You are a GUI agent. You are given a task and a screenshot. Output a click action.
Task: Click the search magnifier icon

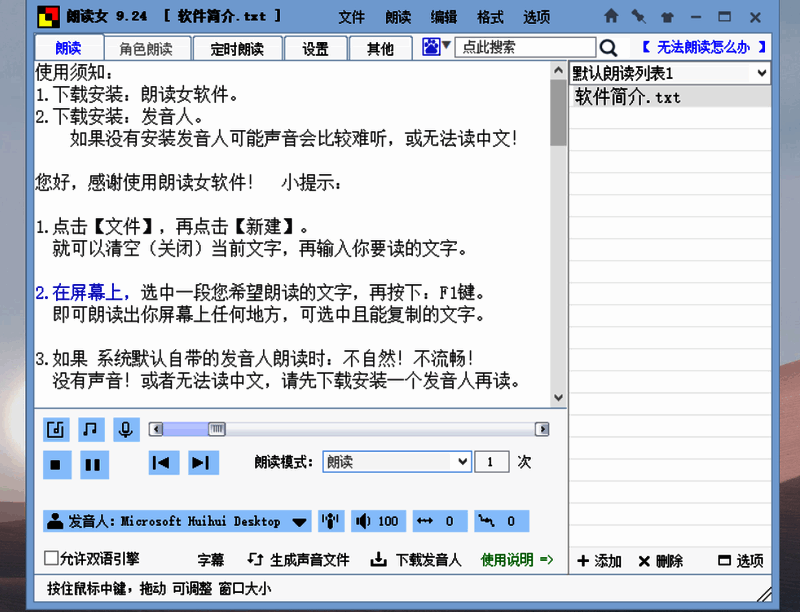point(610,46)
